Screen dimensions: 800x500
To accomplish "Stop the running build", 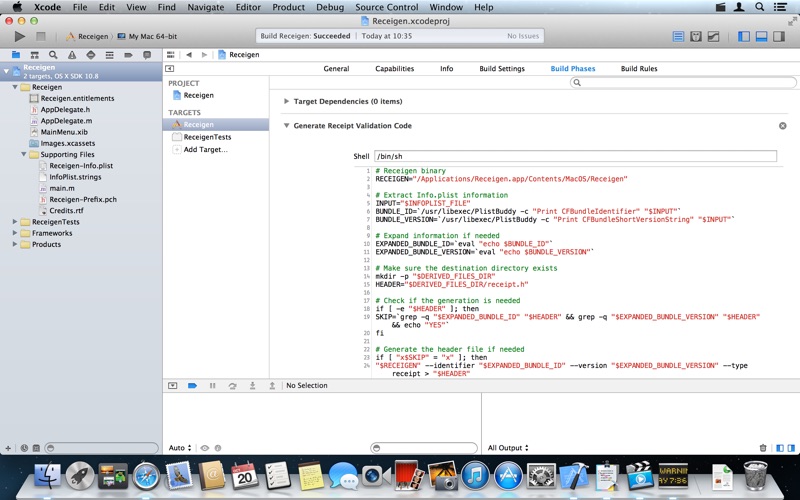I will [41, 36].
